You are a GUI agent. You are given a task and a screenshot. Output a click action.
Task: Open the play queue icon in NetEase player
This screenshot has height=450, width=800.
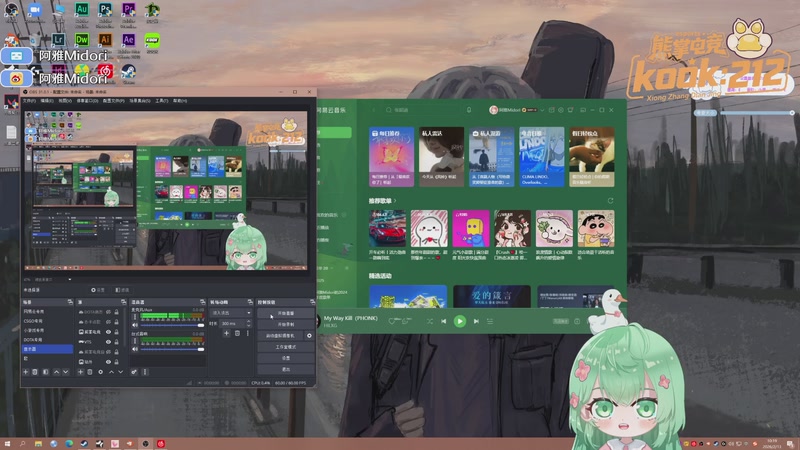point(490,321)
